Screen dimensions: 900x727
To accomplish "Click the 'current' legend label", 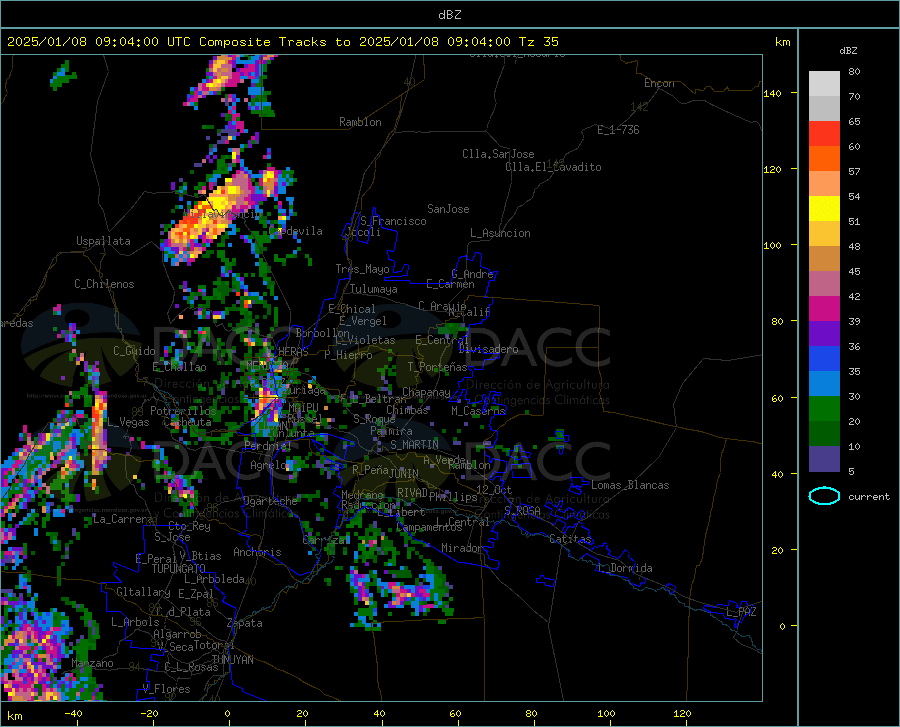I will coord(869,496).
